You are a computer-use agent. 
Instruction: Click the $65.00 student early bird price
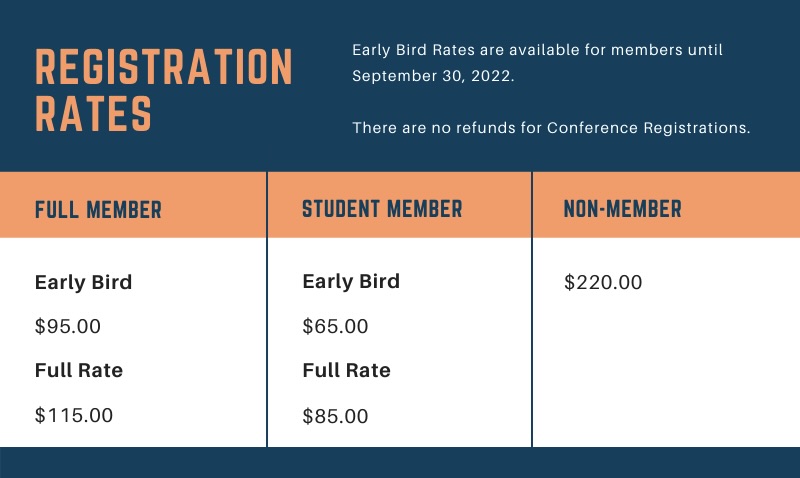[x=335, y=326]
